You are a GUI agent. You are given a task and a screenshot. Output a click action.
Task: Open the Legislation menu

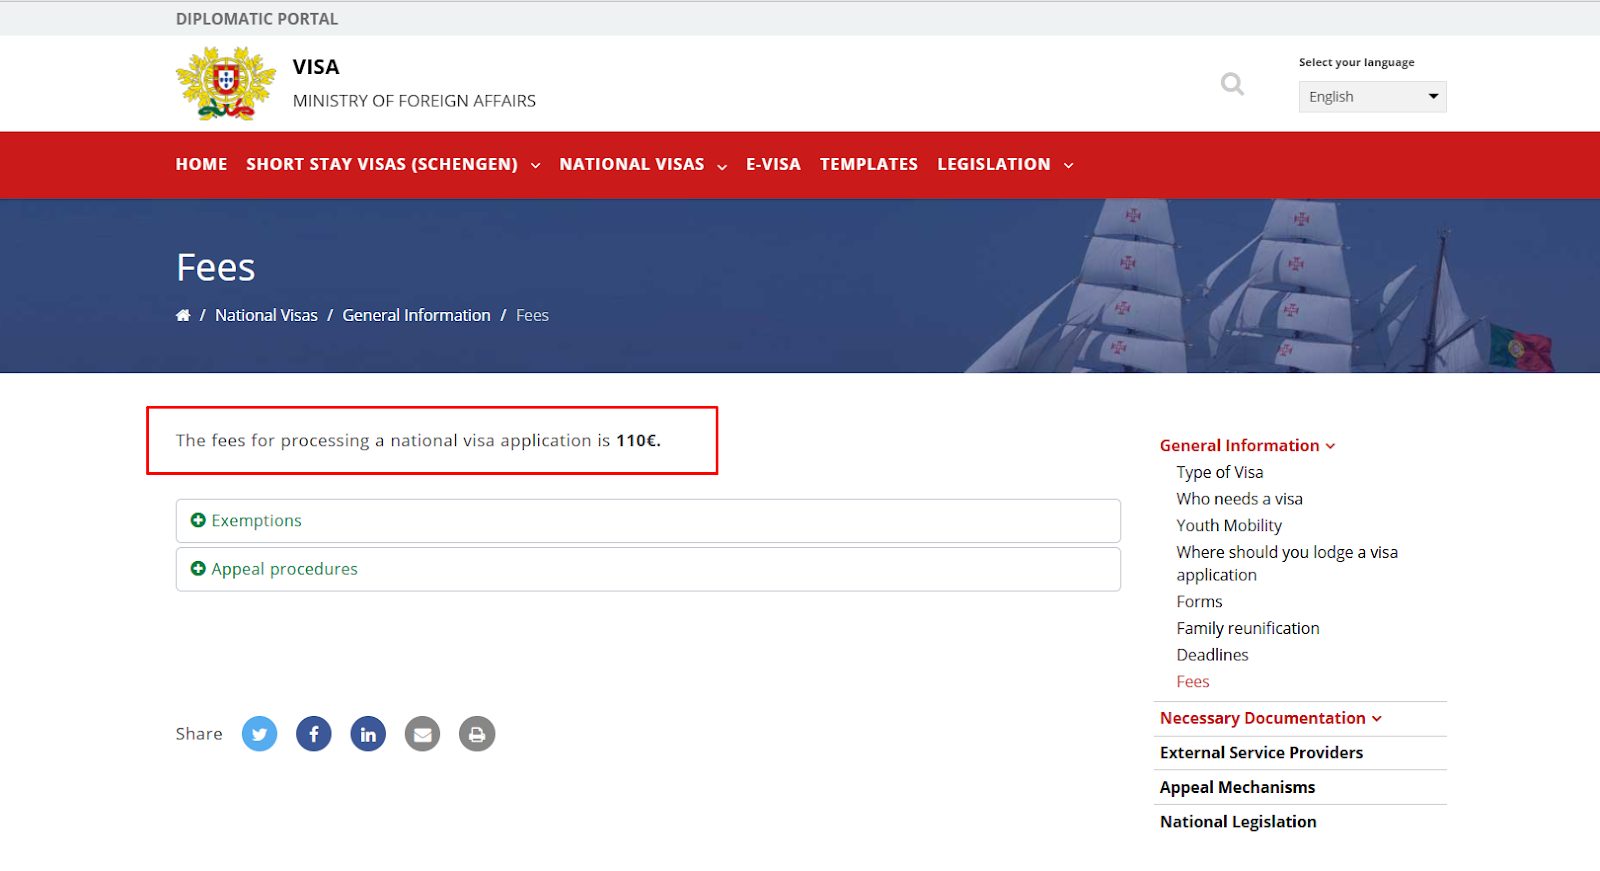click(1005, 164)
